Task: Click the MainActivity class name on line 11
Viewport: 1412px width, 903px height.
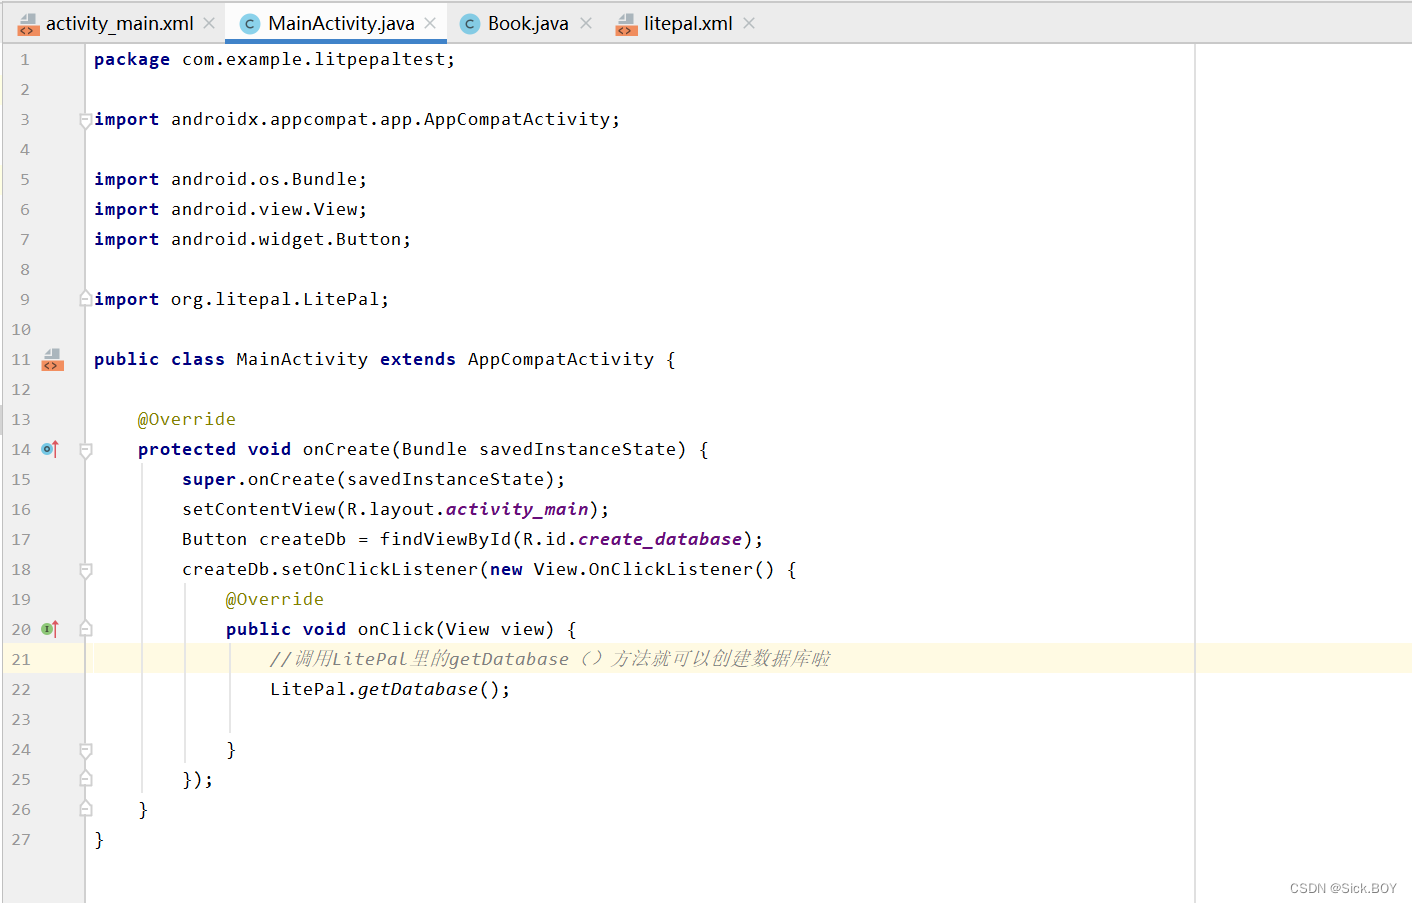Action: 302,359
